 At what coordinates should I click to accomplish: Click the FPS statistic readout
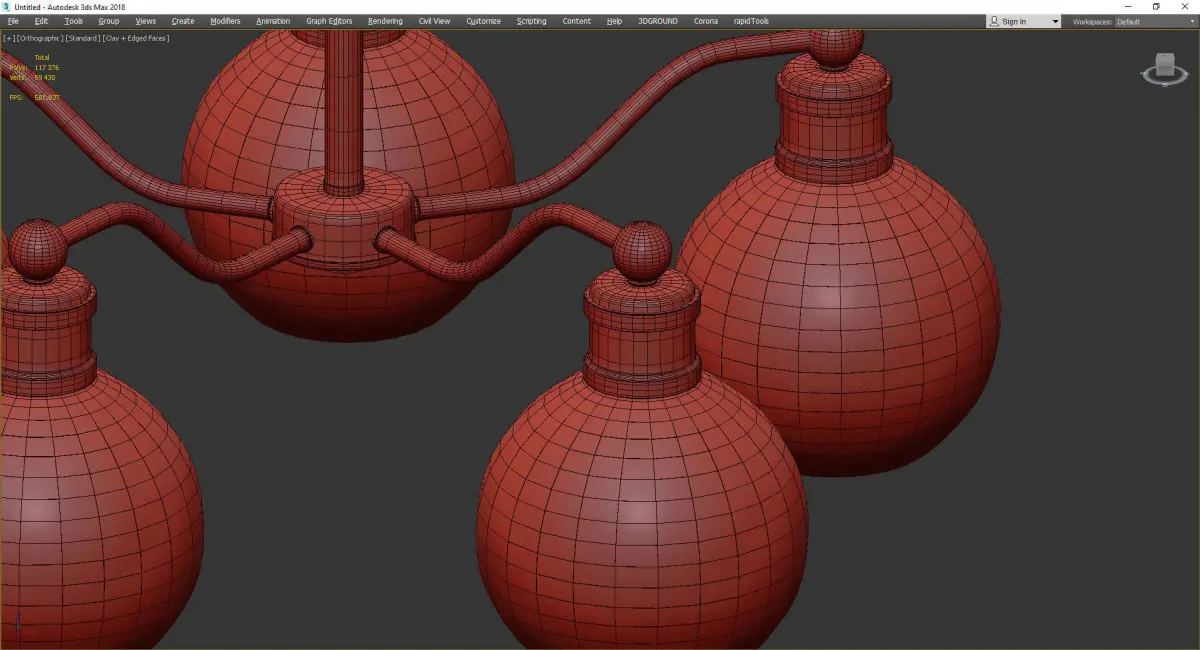(x=33, y=98)
